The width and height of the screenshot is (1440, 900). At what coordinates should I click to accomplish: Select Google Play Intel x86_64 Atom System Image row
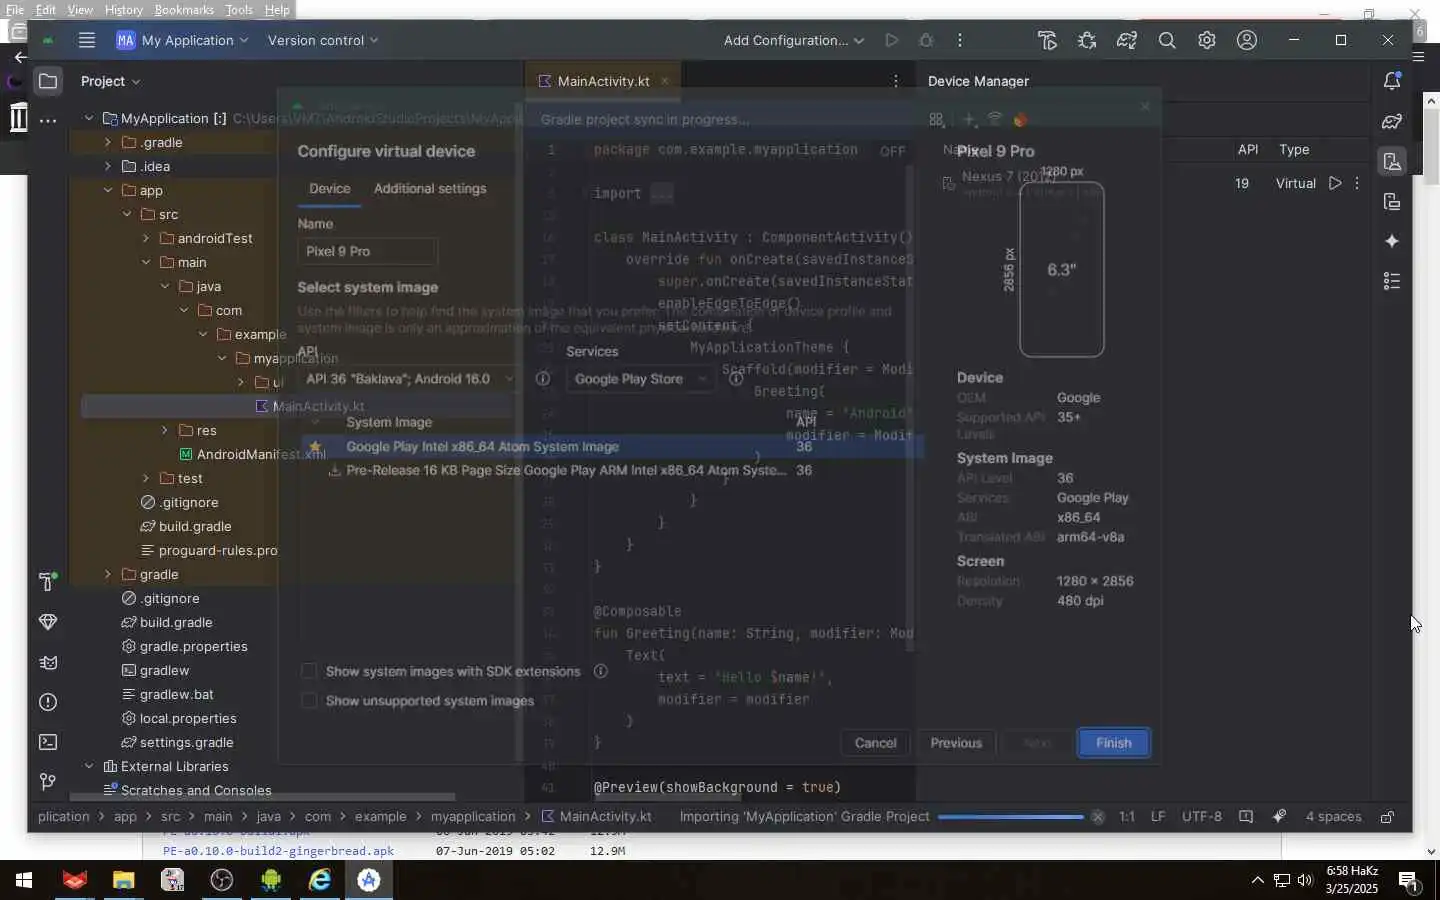tap(610, 446)
